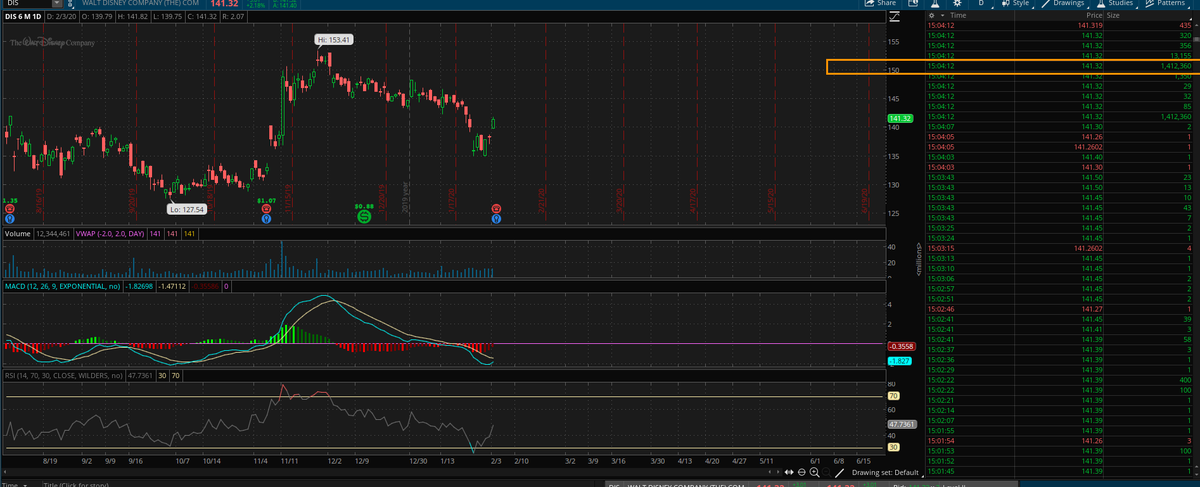1200x487 pixels.
Task: Click the 141.32 last price tag on axis
Action: pos(898,119)
